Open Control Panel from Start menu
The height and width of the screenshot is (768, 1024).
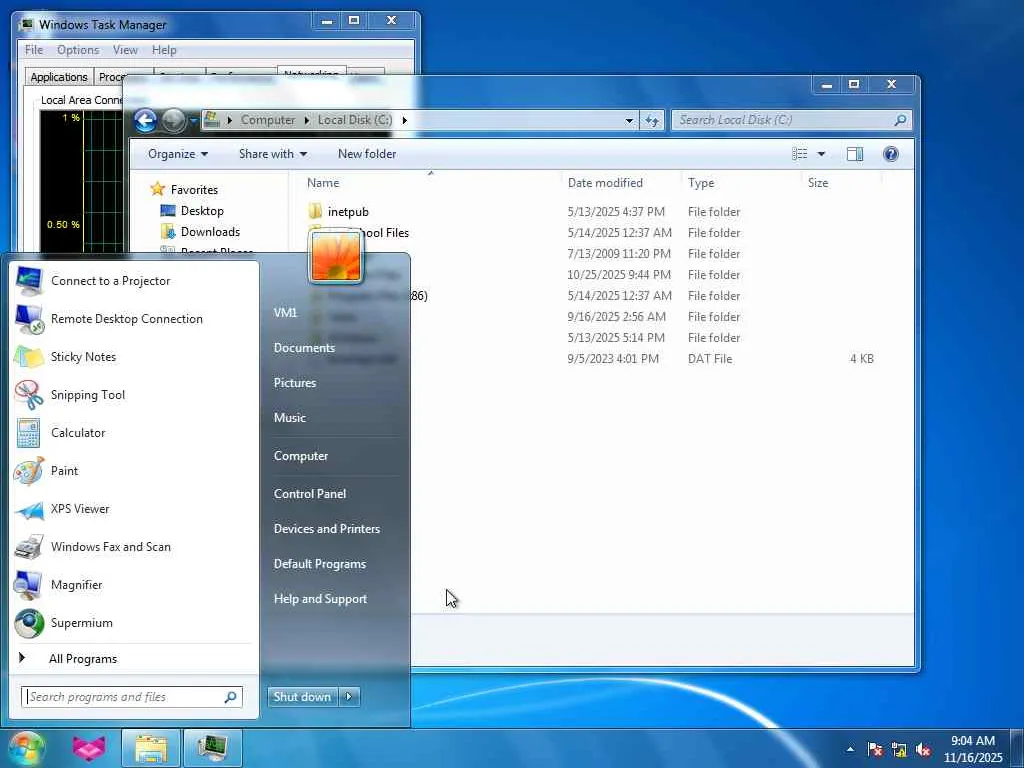point(310,494)
